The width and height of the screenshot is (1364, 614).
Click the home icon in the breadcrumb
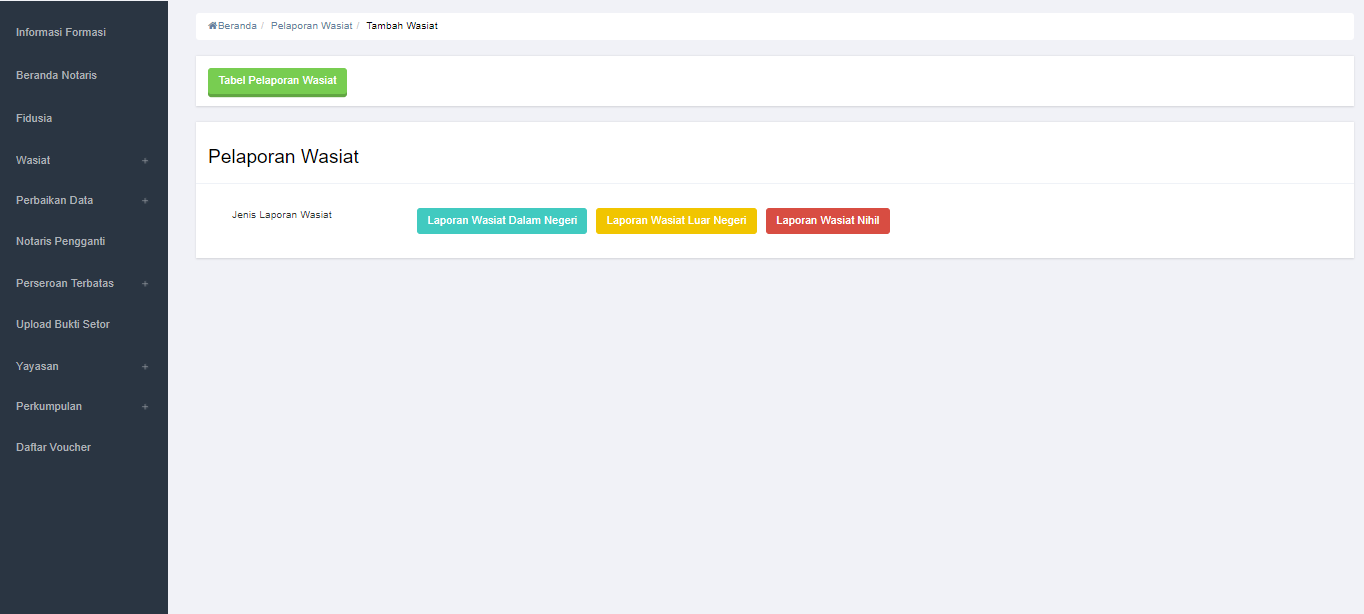(213, 26)
